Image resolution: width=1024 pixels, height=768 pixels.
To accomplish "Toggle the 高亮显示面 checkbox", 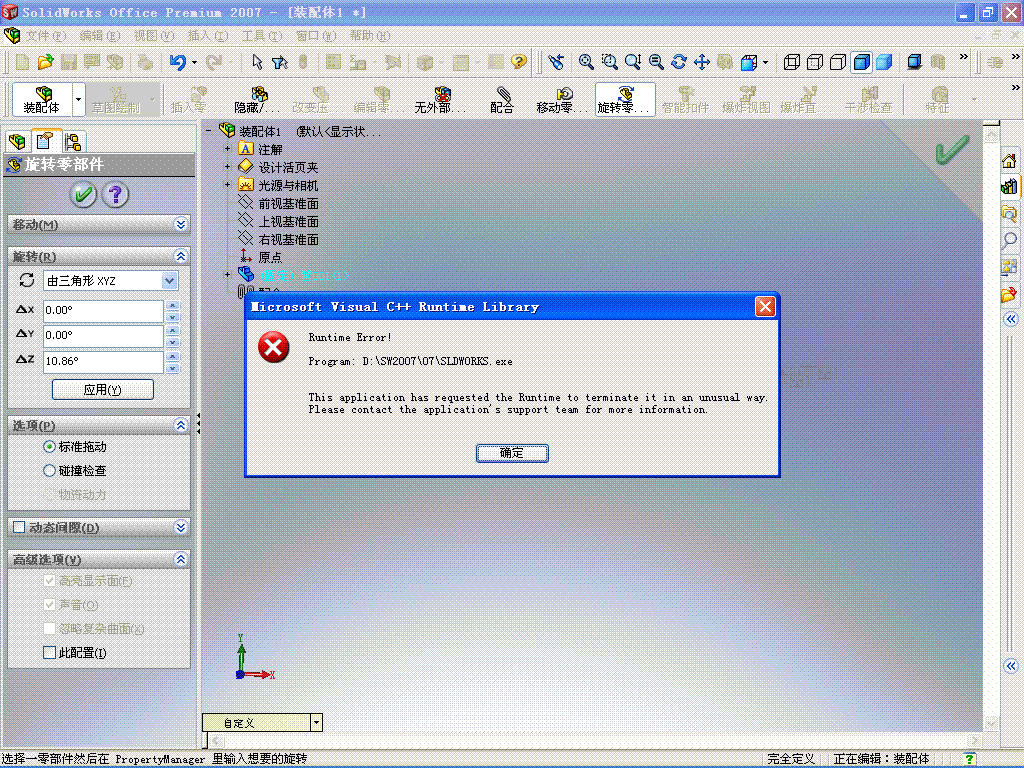I will coord(50,581).
